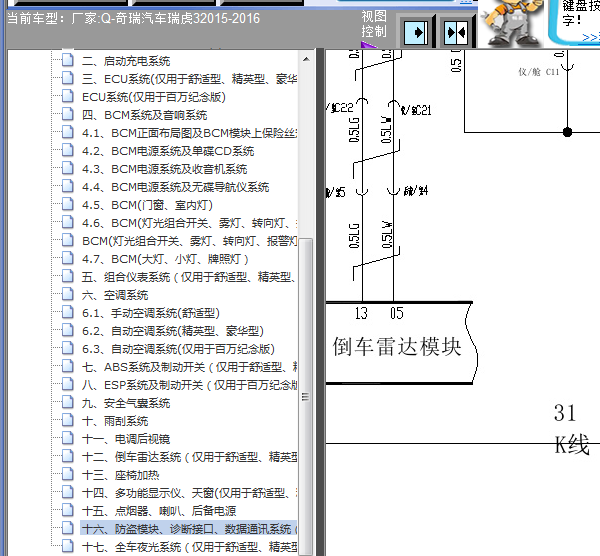Click pin 13 of 倒车雷达模块
The image size is (600, 556).
tap(361, 313)
